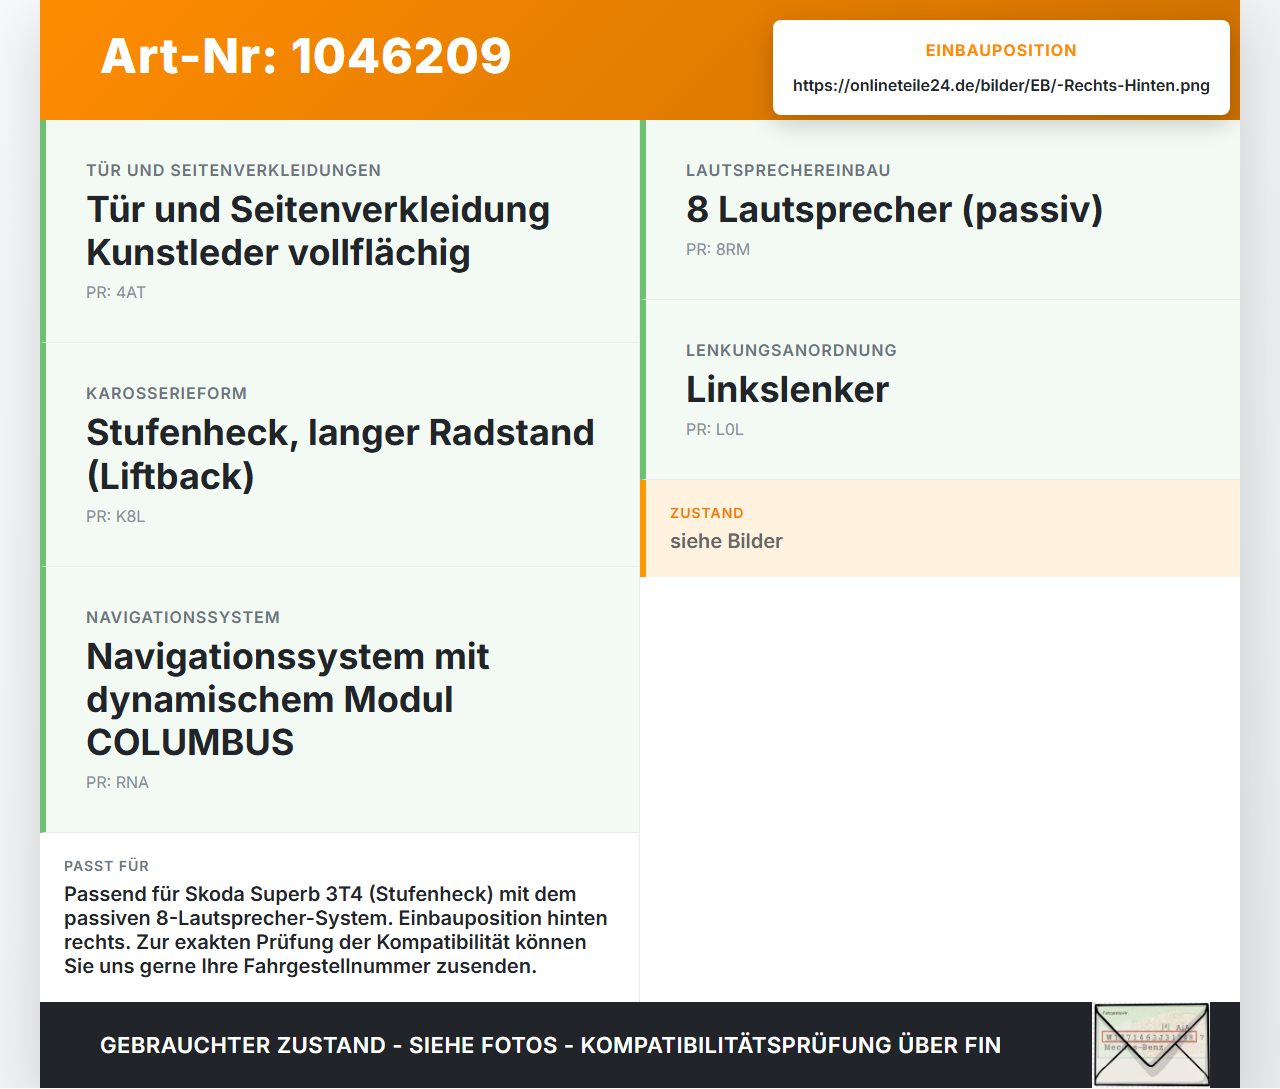This screenshot has width=1280, height=1089.
Task: Click the PR: K8L code
Action: 116,516
